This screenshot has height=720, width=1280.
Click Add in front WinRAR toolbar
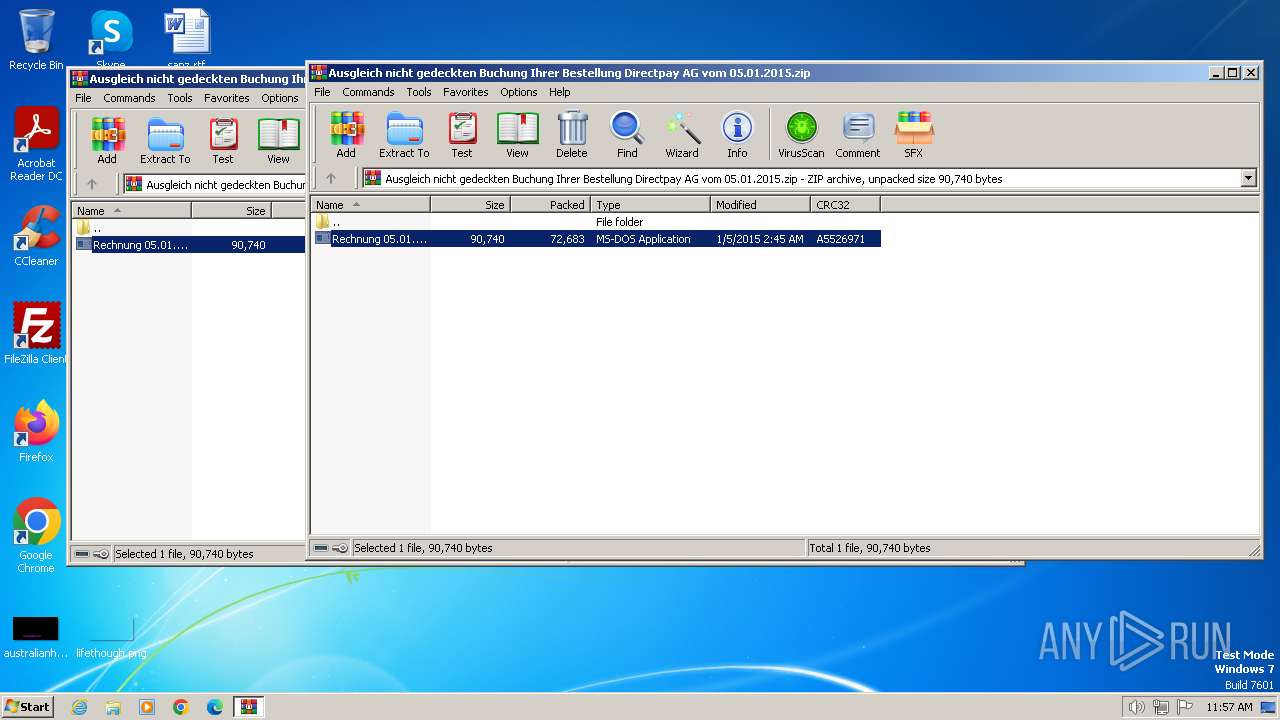[x=346, y=134]
